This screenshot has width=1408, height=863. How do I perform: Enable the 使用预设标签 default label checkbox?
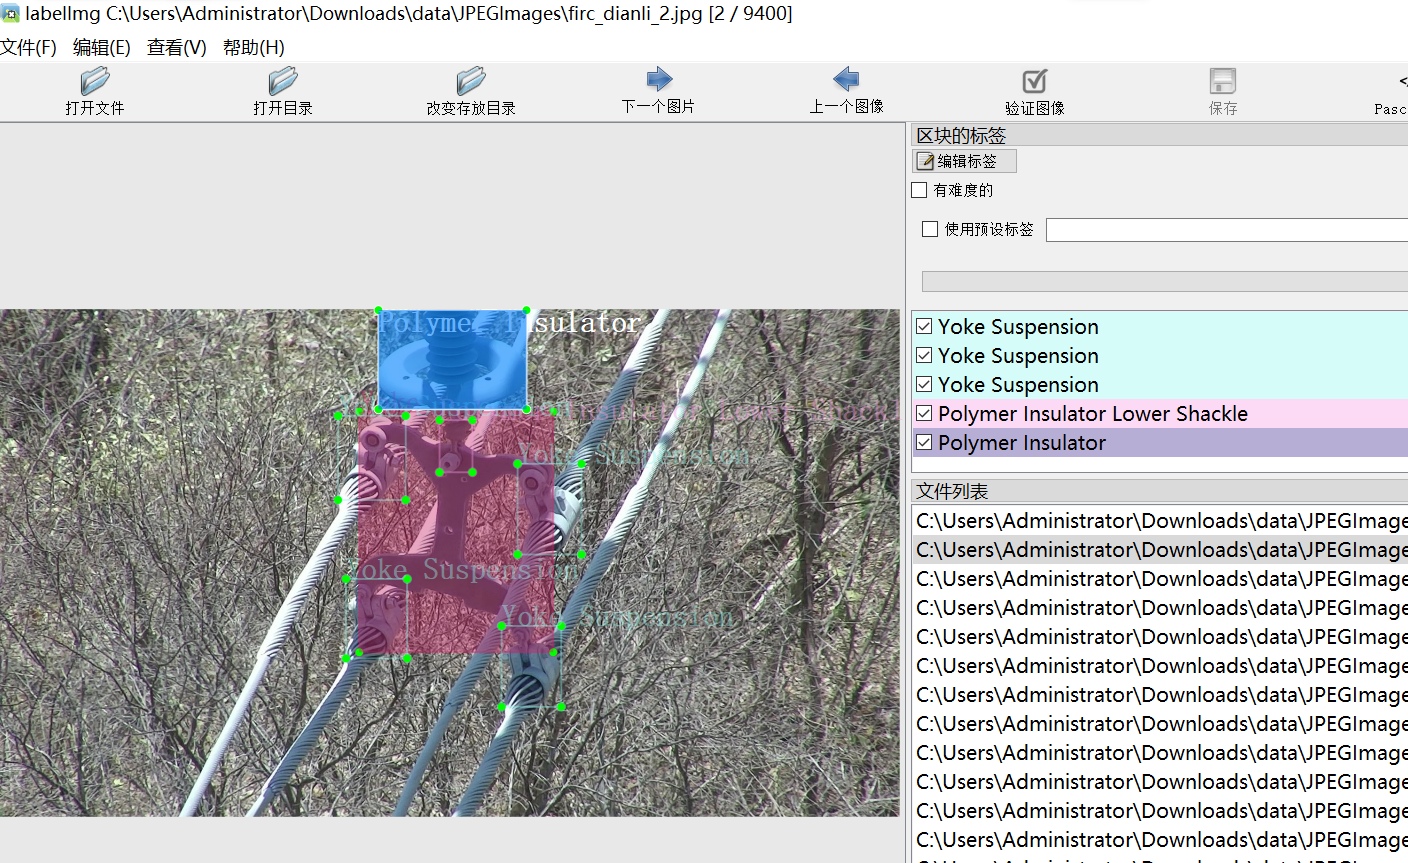pos(930,229)
